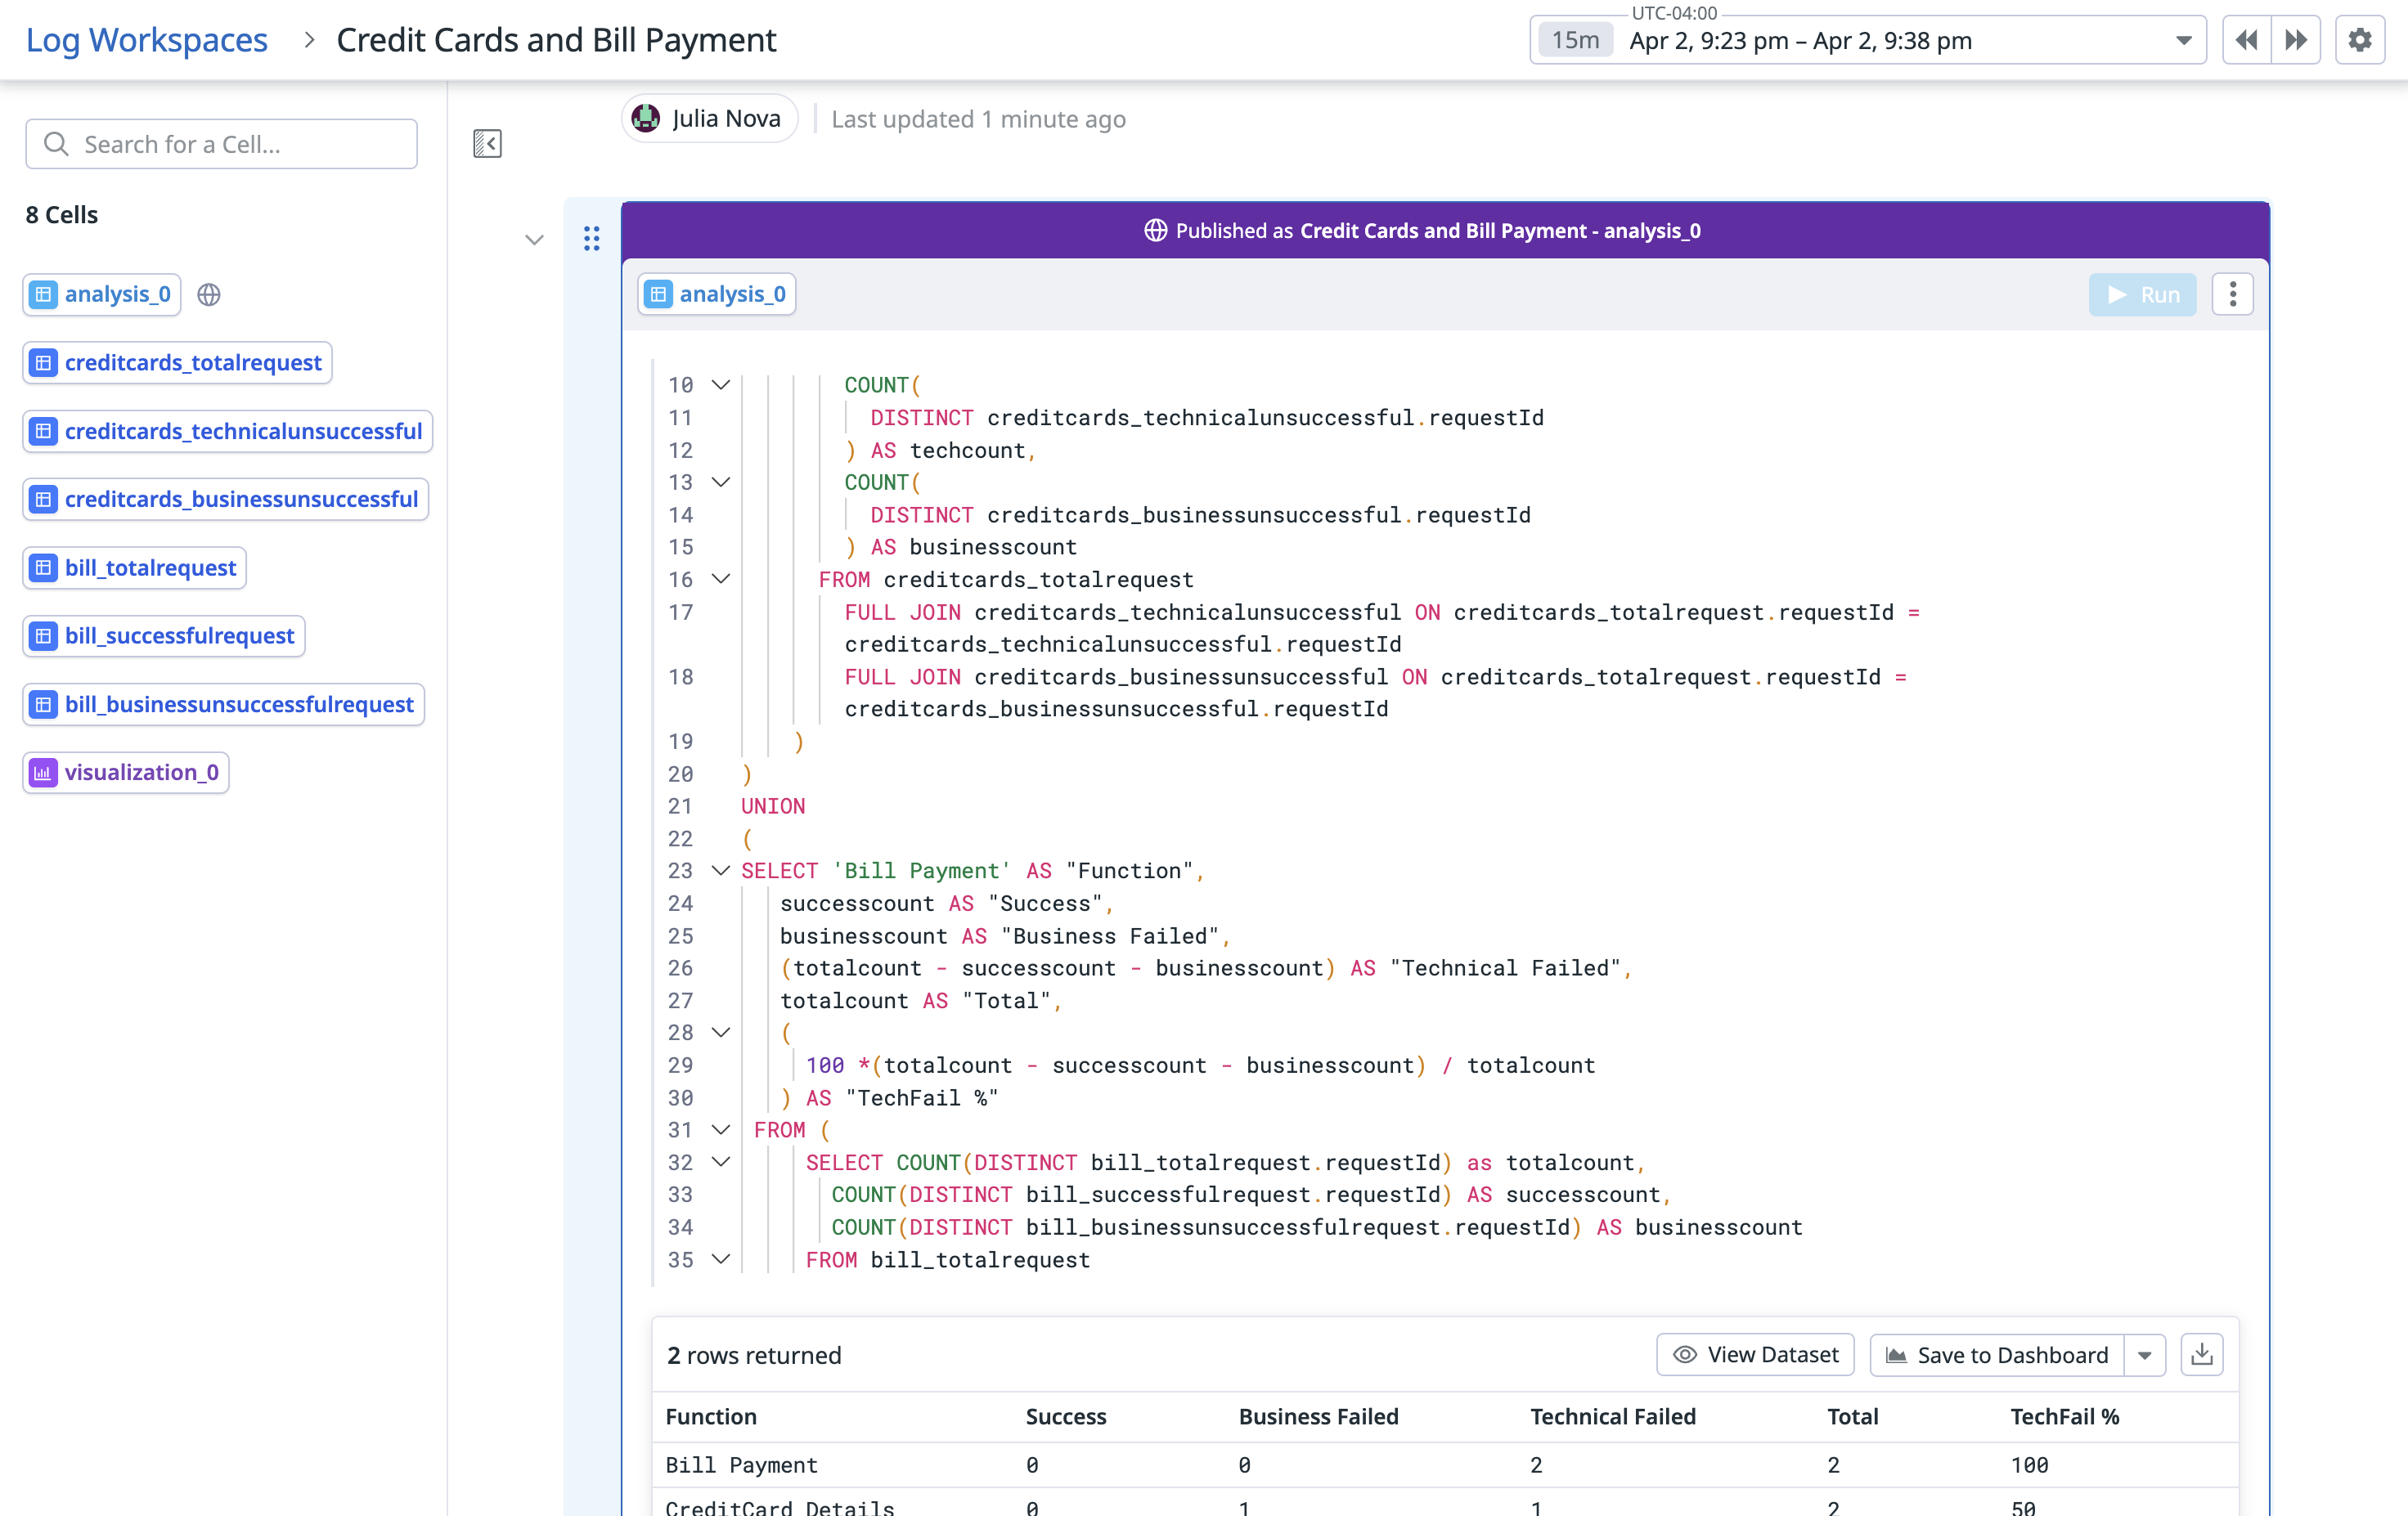The height and width of the screenshot is (1516, 2408).
Task: Collapse the analysis_0 cell chevron
Action: click(x=534, y=240)
